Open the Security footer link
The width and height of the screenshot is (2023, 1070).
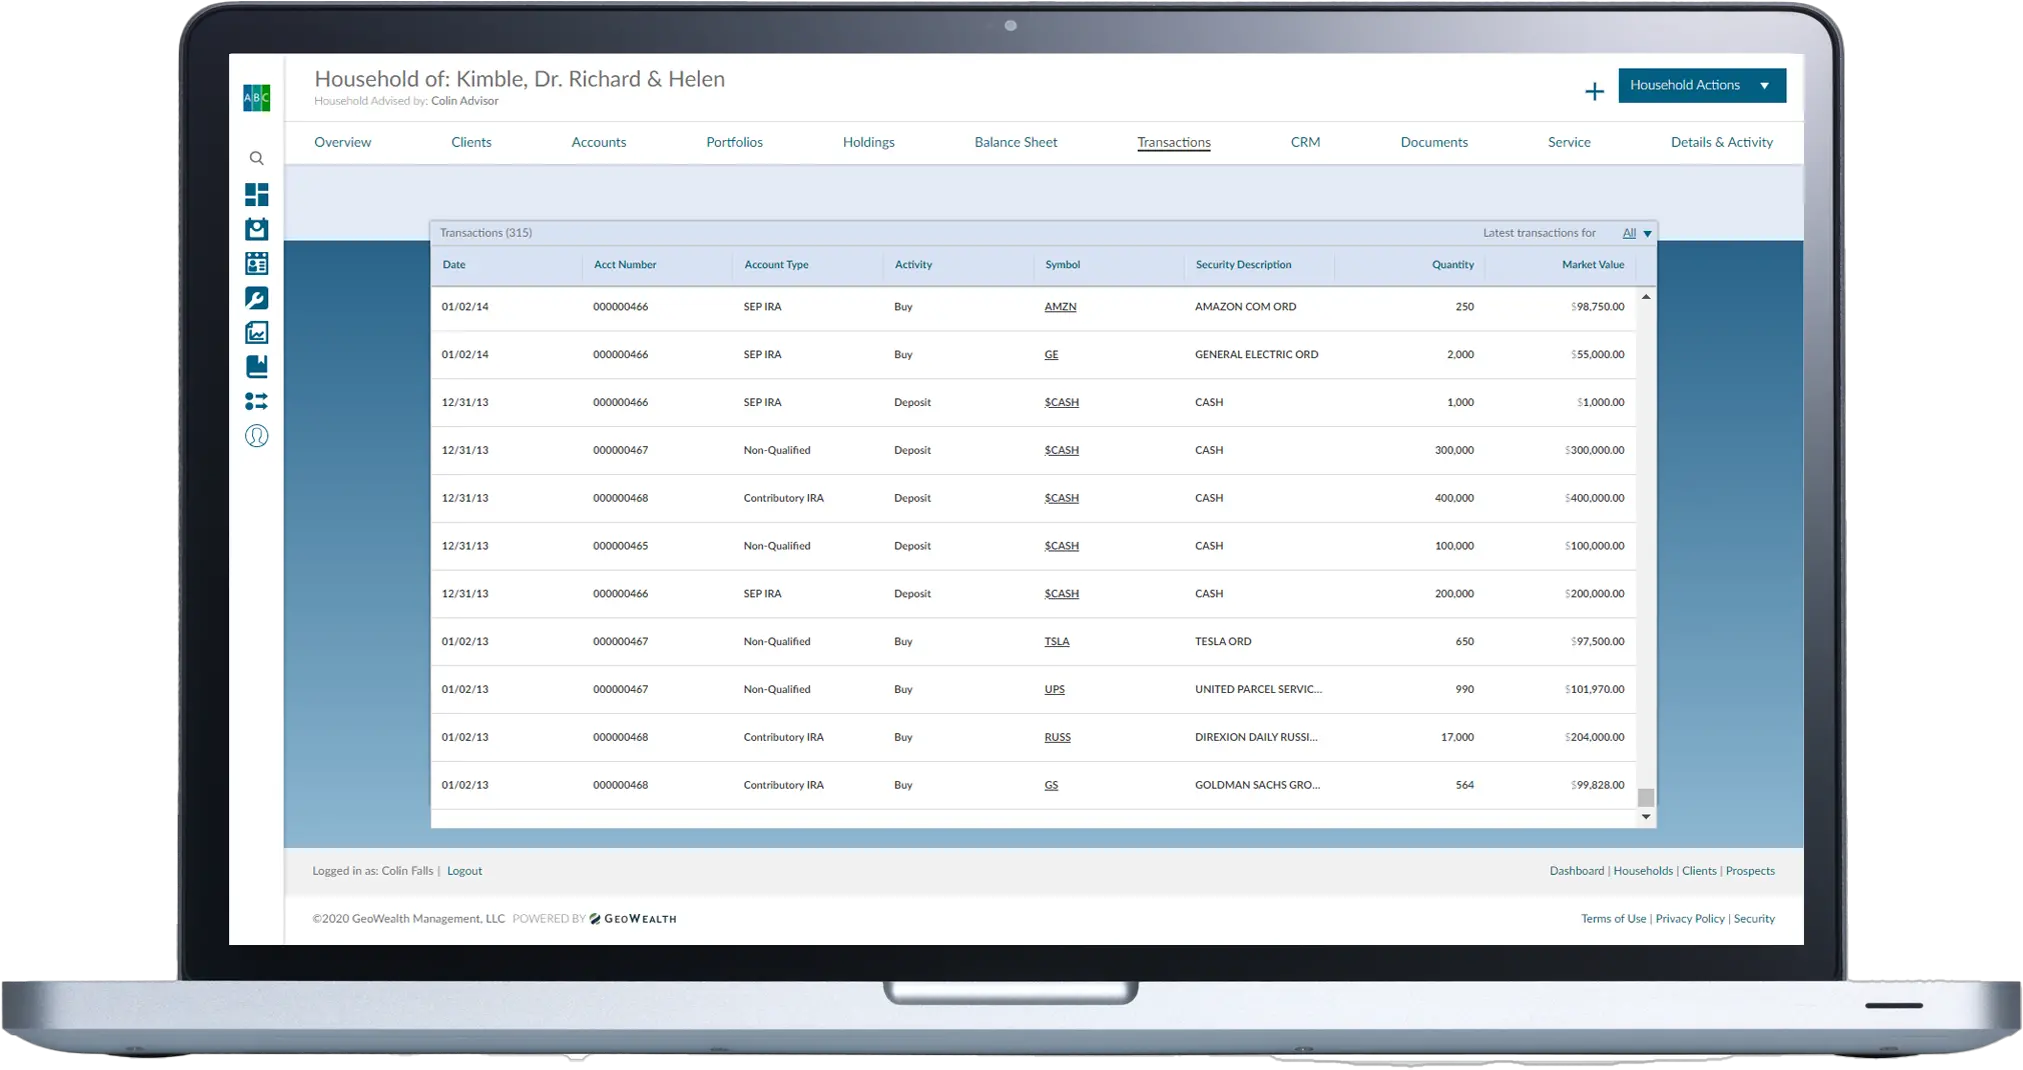pyautogui.click(x=1754, y=919)
